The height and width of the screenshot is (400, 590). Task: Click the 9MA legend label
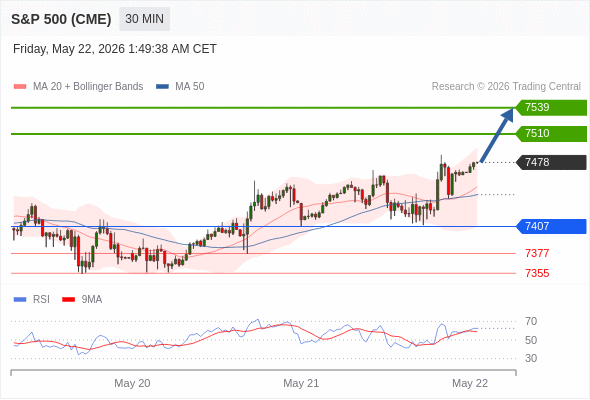(x=92, y=300)
